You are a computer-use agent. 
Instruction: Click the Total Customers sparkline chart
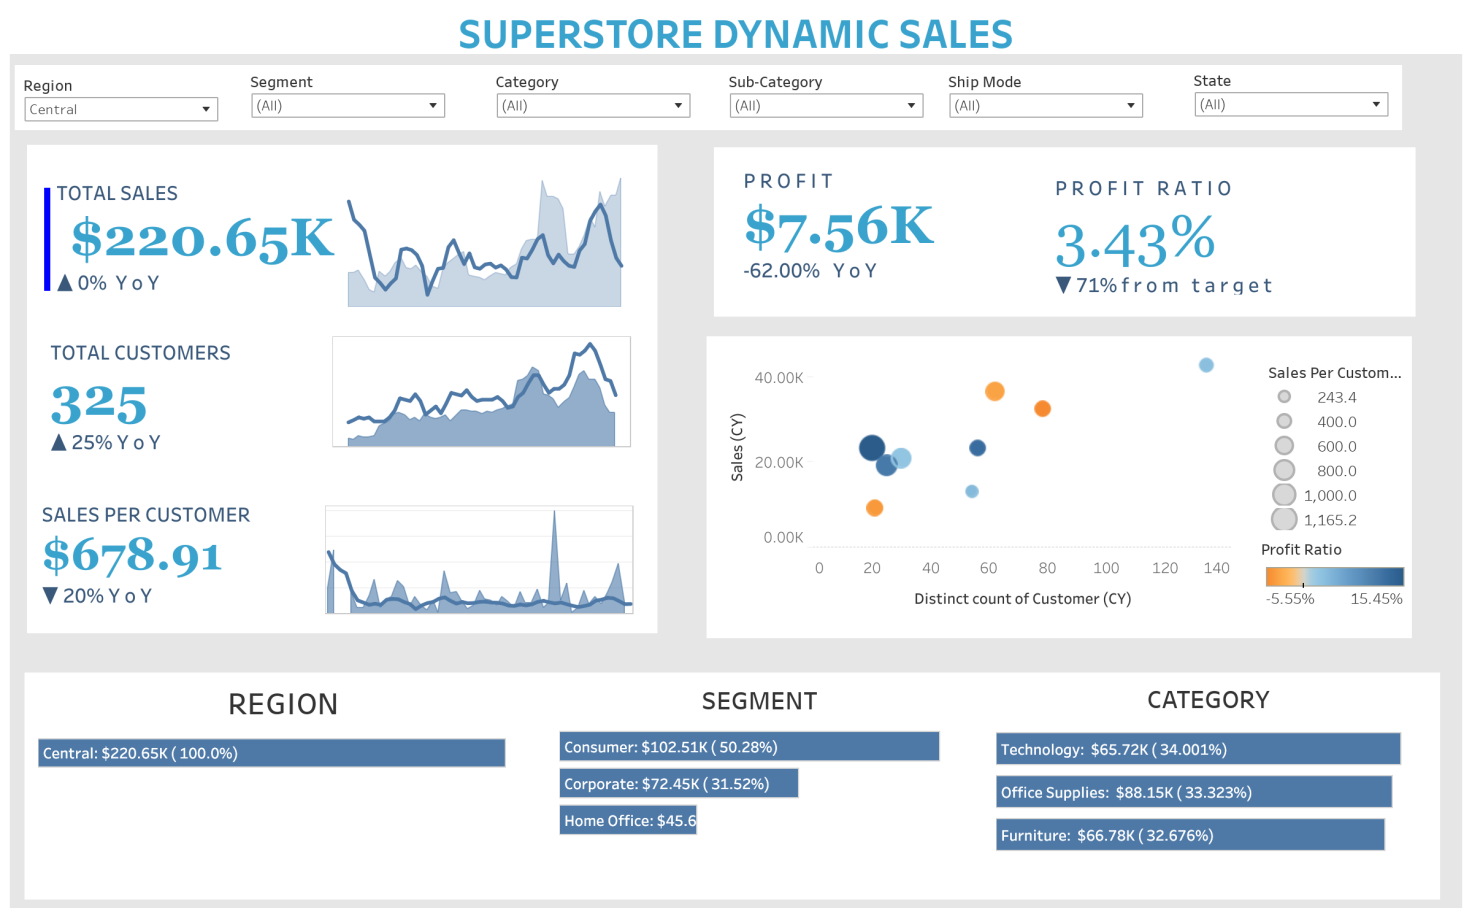tap(481, 392)
